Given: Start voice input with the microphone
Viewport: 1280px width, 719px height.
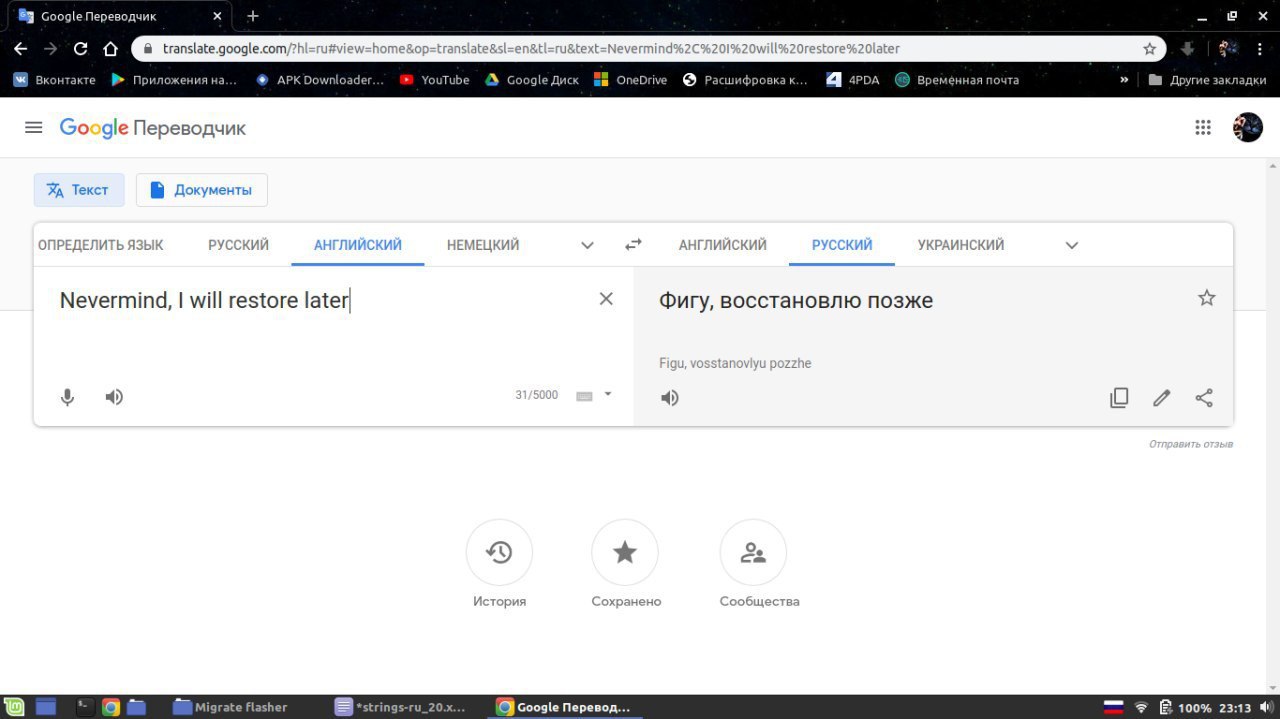Looking at the screenshot, I should point(67,397).
